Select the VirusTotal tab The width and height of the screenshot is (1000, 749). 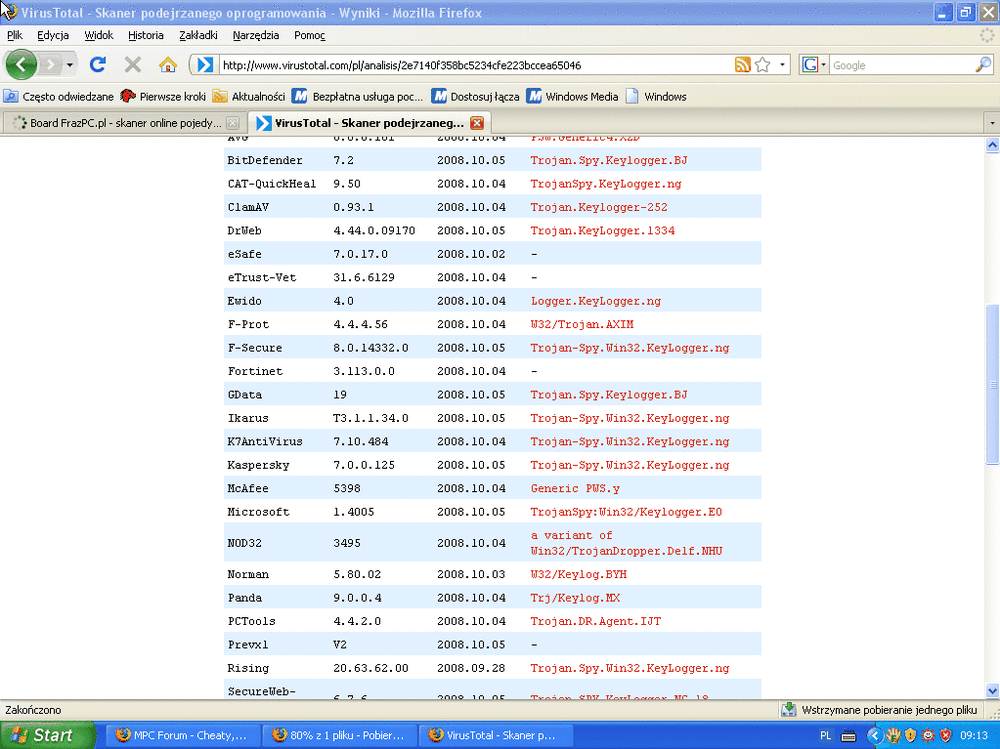coord(369,122)
